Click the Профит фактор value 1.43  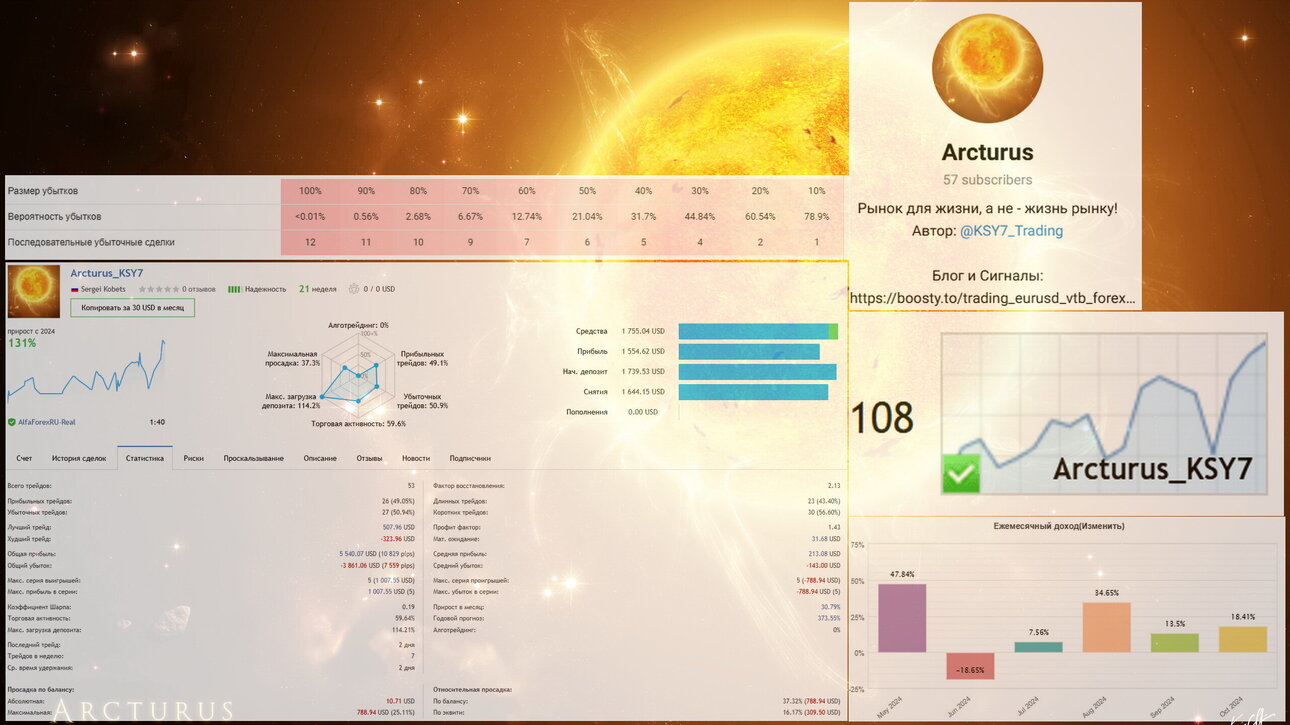click(x=834, y=527)
